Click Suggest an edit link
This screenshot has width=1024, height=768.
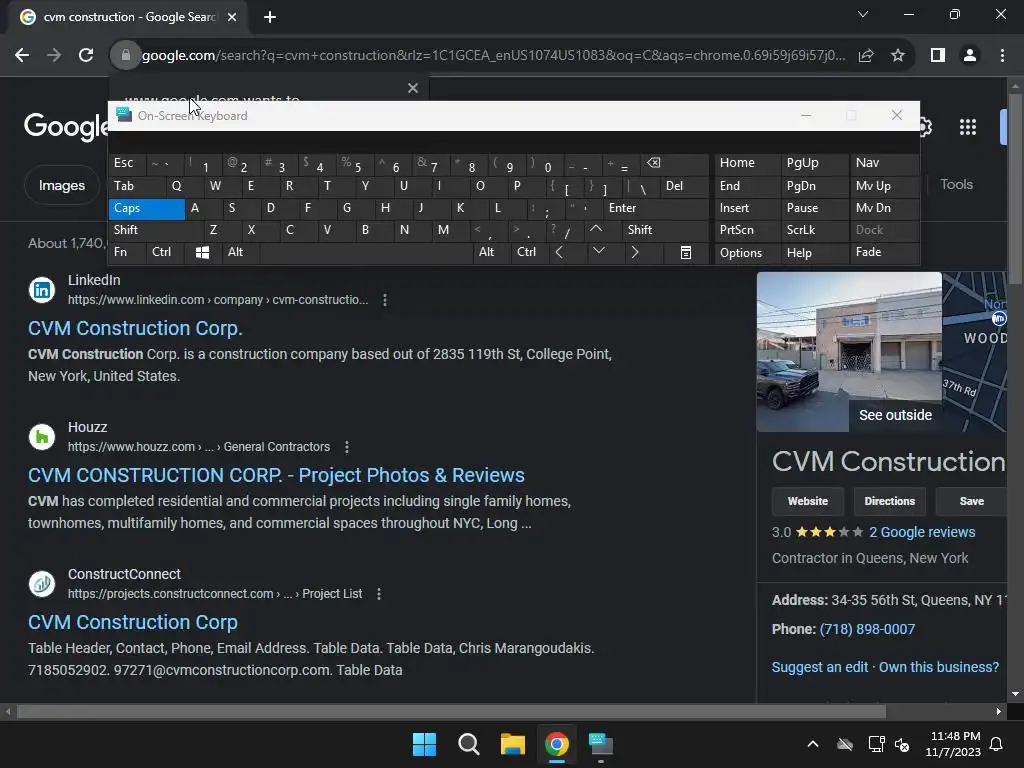(x=820, y=667)
